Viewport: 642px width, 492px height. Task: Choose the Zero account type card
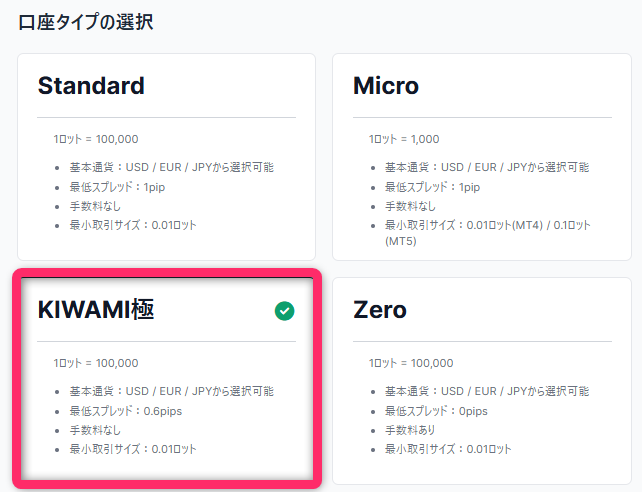pyautogui.click(x=481, y=380)
